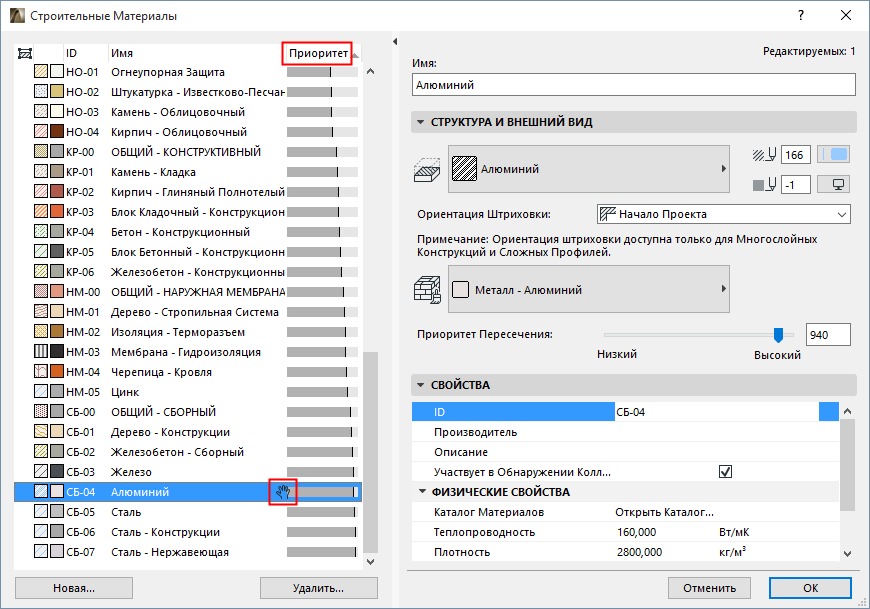The image size is (870, 609).
Task: Click the Теплопроводность value 160,000
Action: [636, 532]
